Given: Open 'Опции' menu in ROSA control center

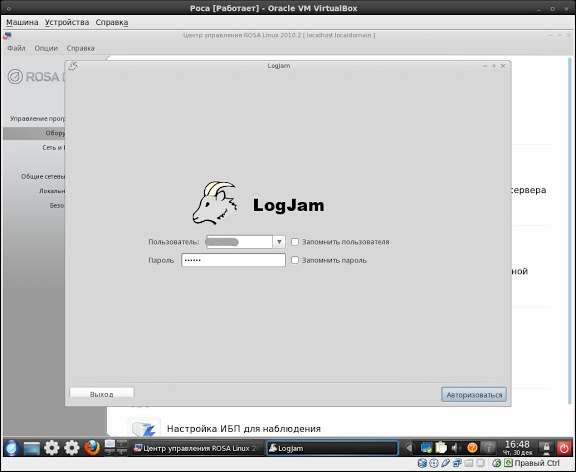Looking at the screenshot, I should [x=46, y=48].
